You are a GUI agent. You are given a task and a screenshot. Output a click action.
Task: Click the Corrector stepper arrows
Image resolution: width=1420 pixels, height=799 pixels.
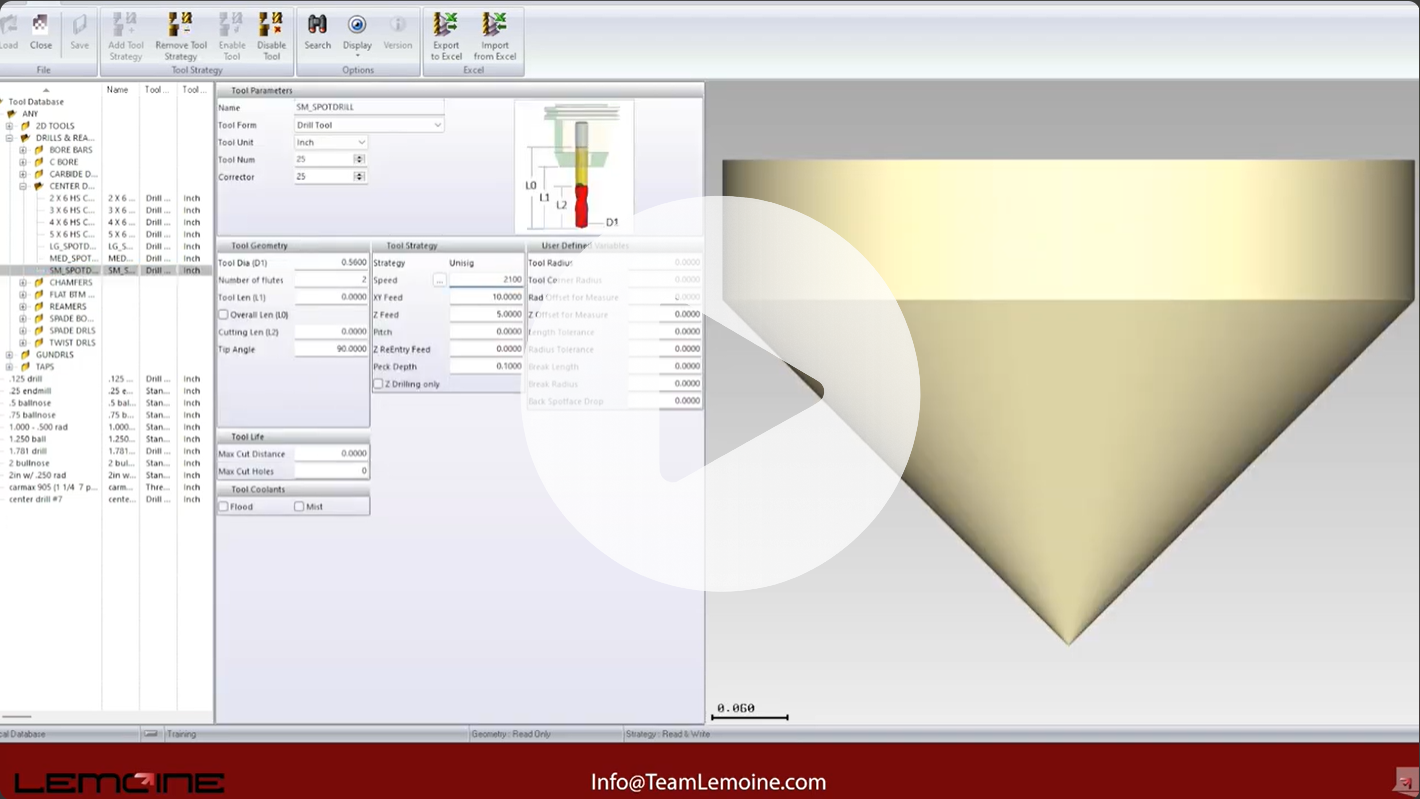pos(359,177)
